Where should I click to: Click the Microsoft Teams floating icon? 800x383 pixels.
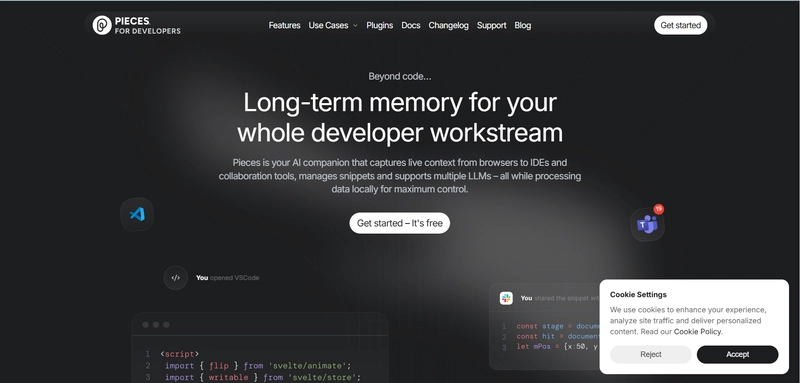pyautogui.click(x=647, y=224)
